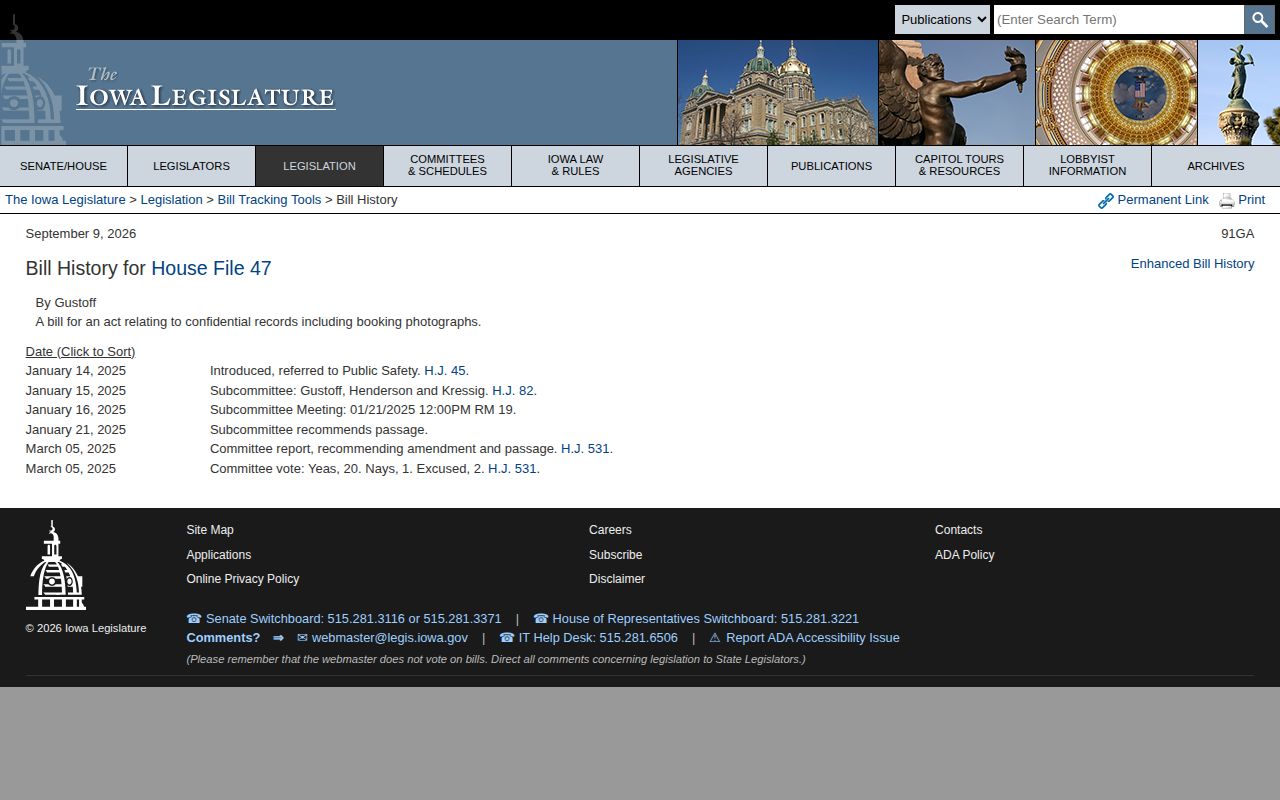
Task: Open the Legislators menu
Action: [191, 166]
